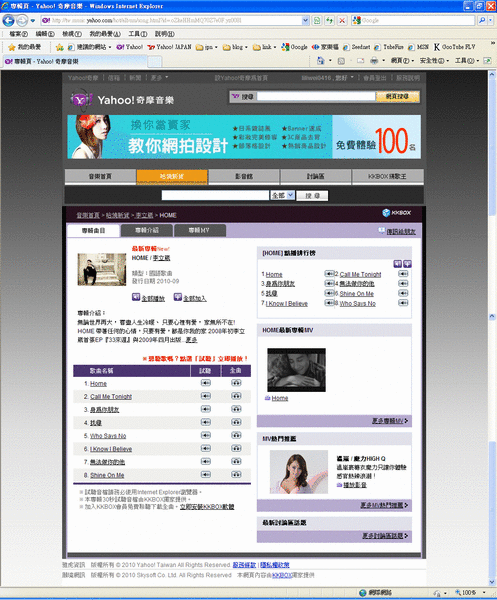Click the Stop loading red X icon
The image size is (497, 600).
(x=342, y=20)
